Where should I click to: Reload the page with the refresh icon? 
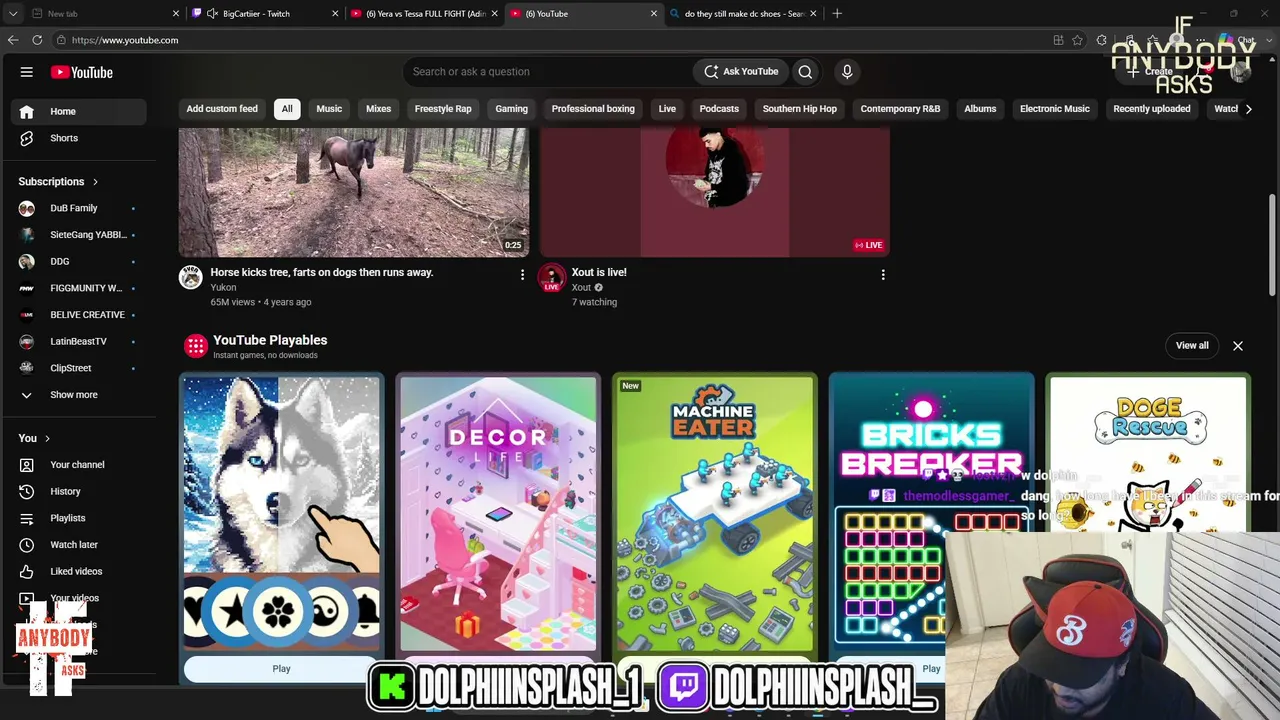(37, 40)
